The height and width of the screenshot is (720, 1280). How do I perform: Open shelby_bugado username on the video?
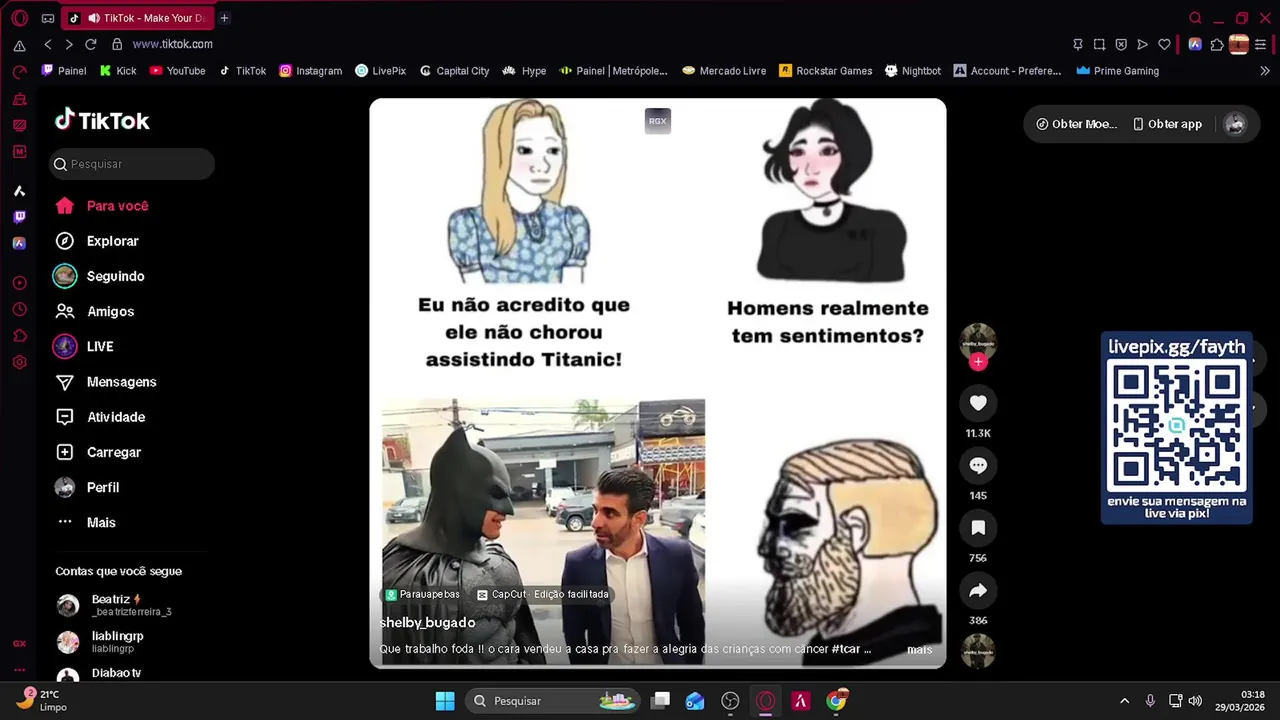click(427, 622)
